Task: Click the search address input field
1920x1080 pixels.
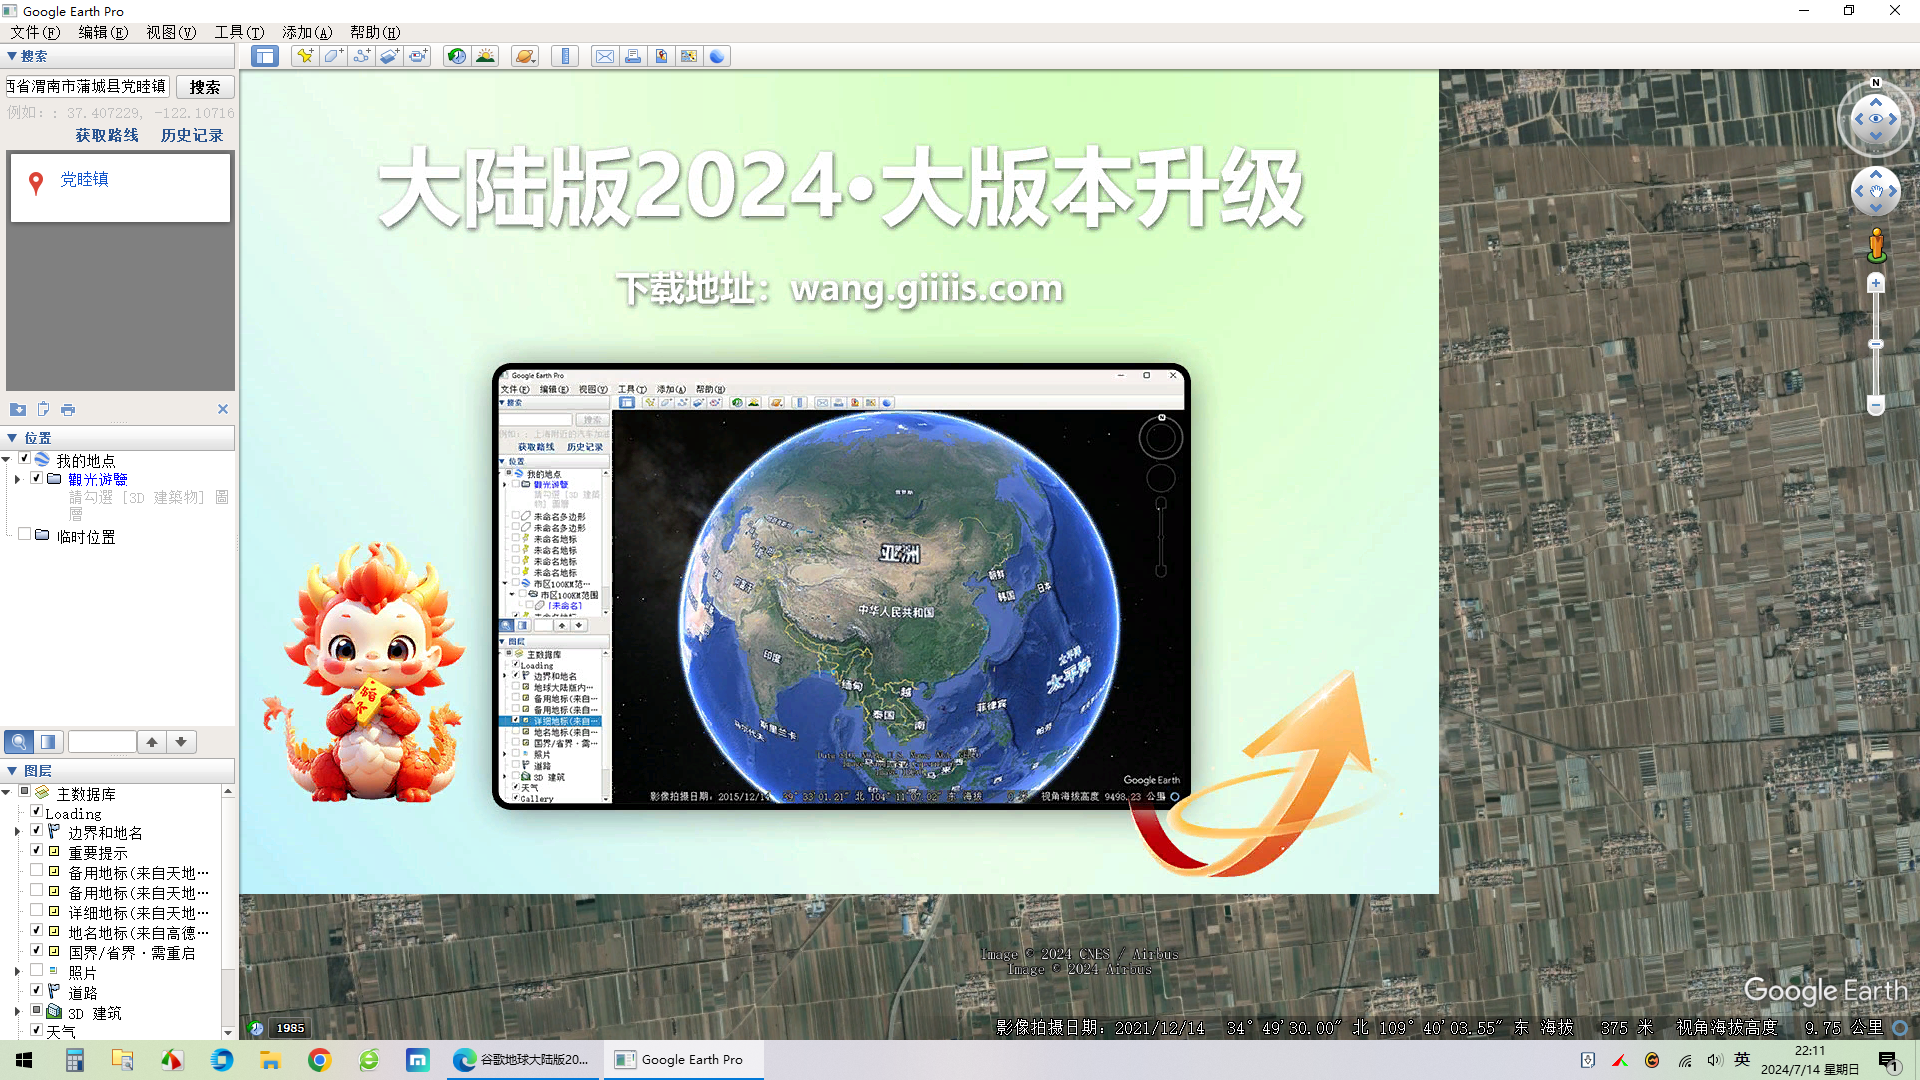Action: pos(88,87)
